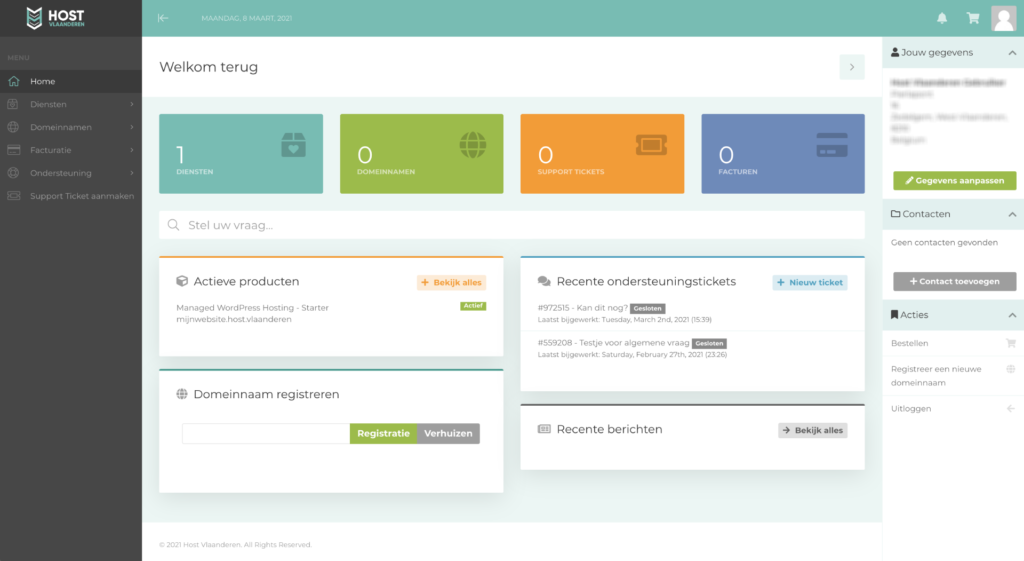
Task: Click the Diensten box icon tile
Action: point(293,145)
